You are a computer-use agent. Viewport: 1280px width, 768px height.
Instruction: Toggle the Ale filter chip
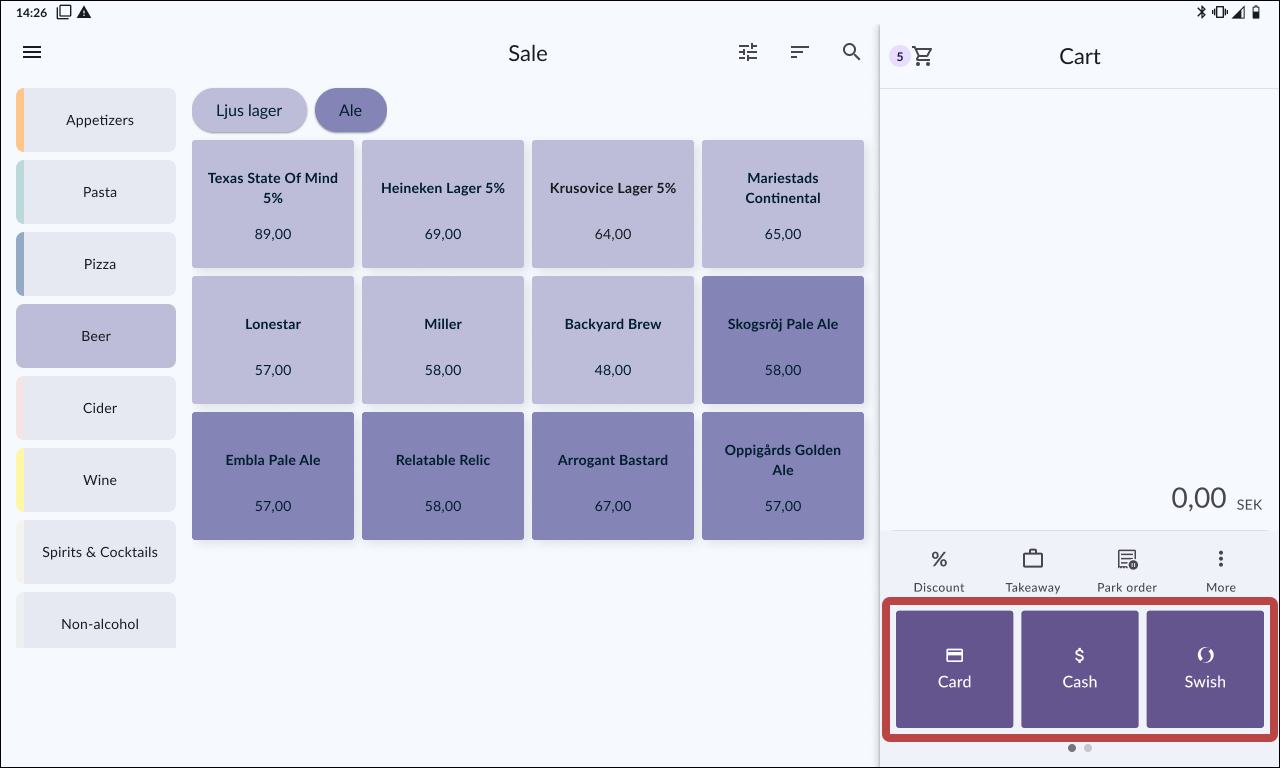click(x=350, y=110)
